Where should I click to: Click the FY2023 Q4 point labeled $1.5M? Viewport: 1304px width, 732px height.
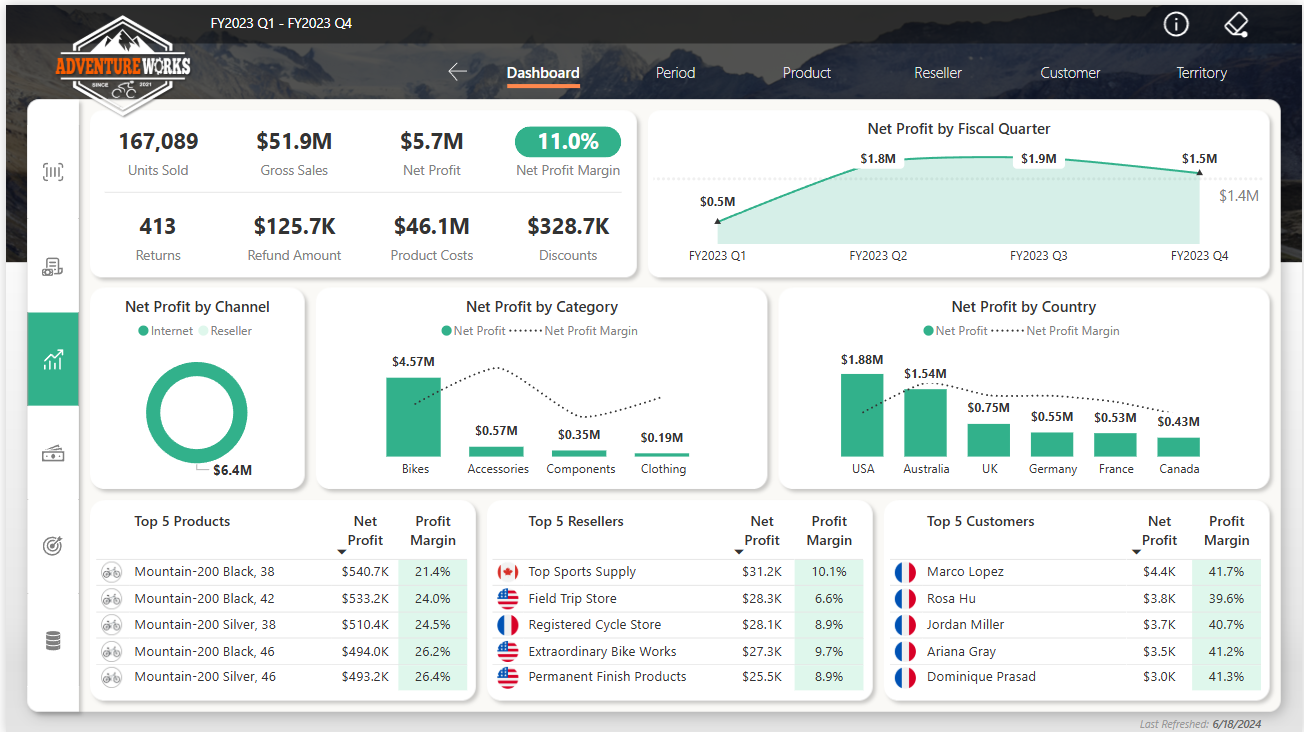[1199, 173]
